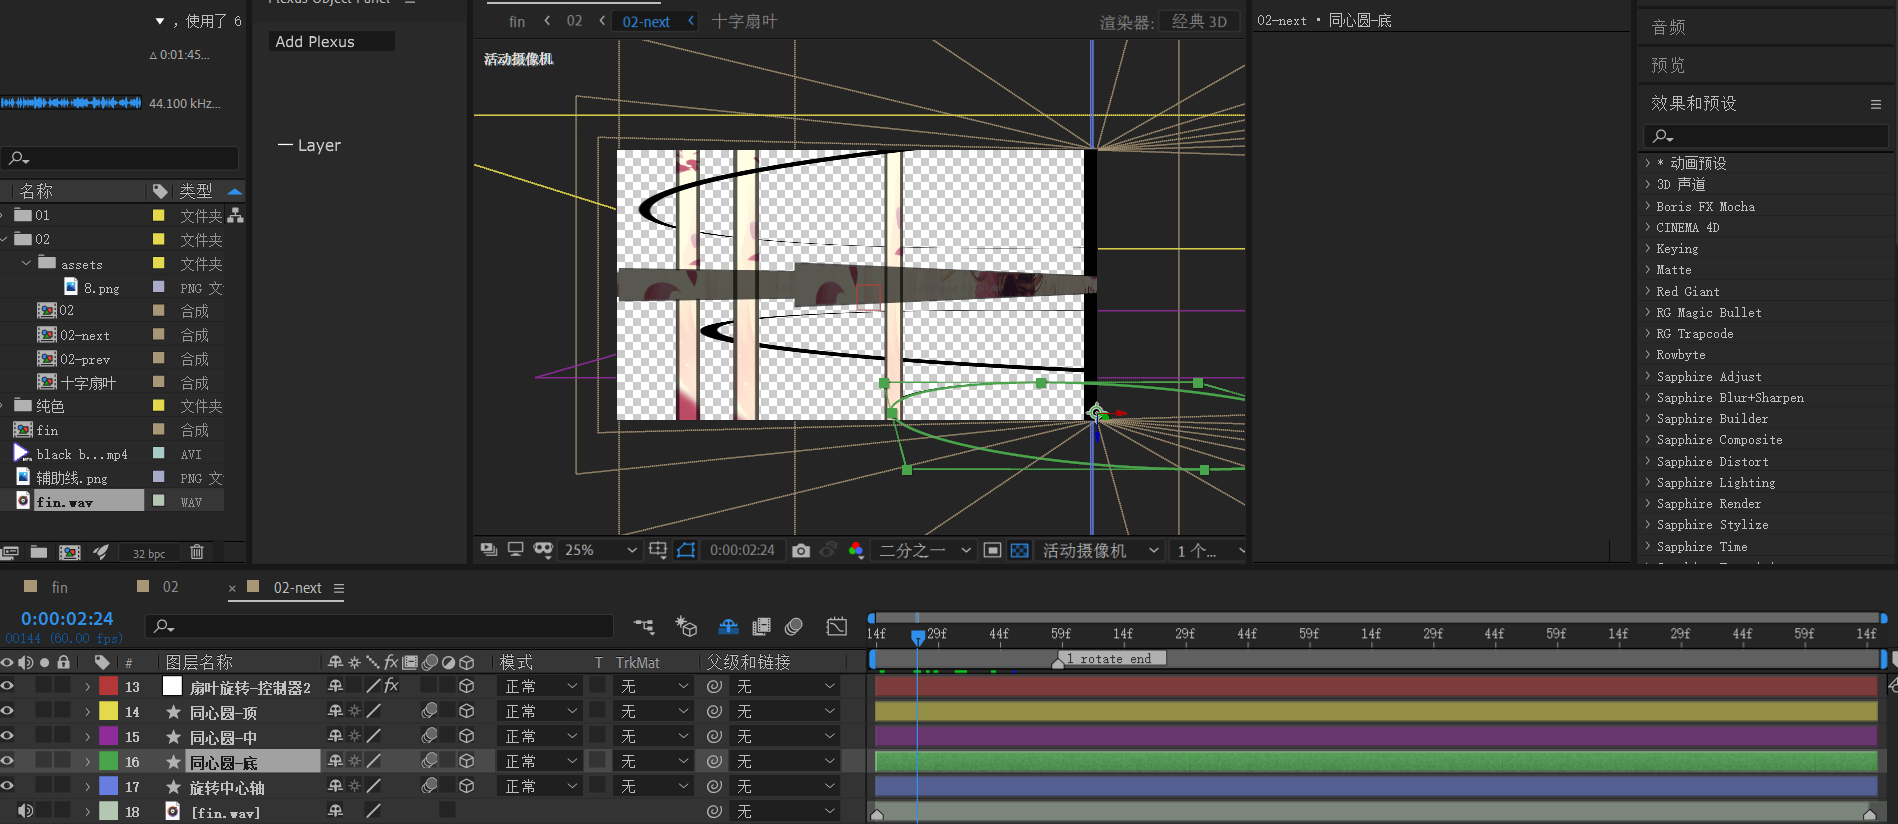Expand layer 15 同心圆-中 properties
The image size is (1898, 824).
coord(88,737)
